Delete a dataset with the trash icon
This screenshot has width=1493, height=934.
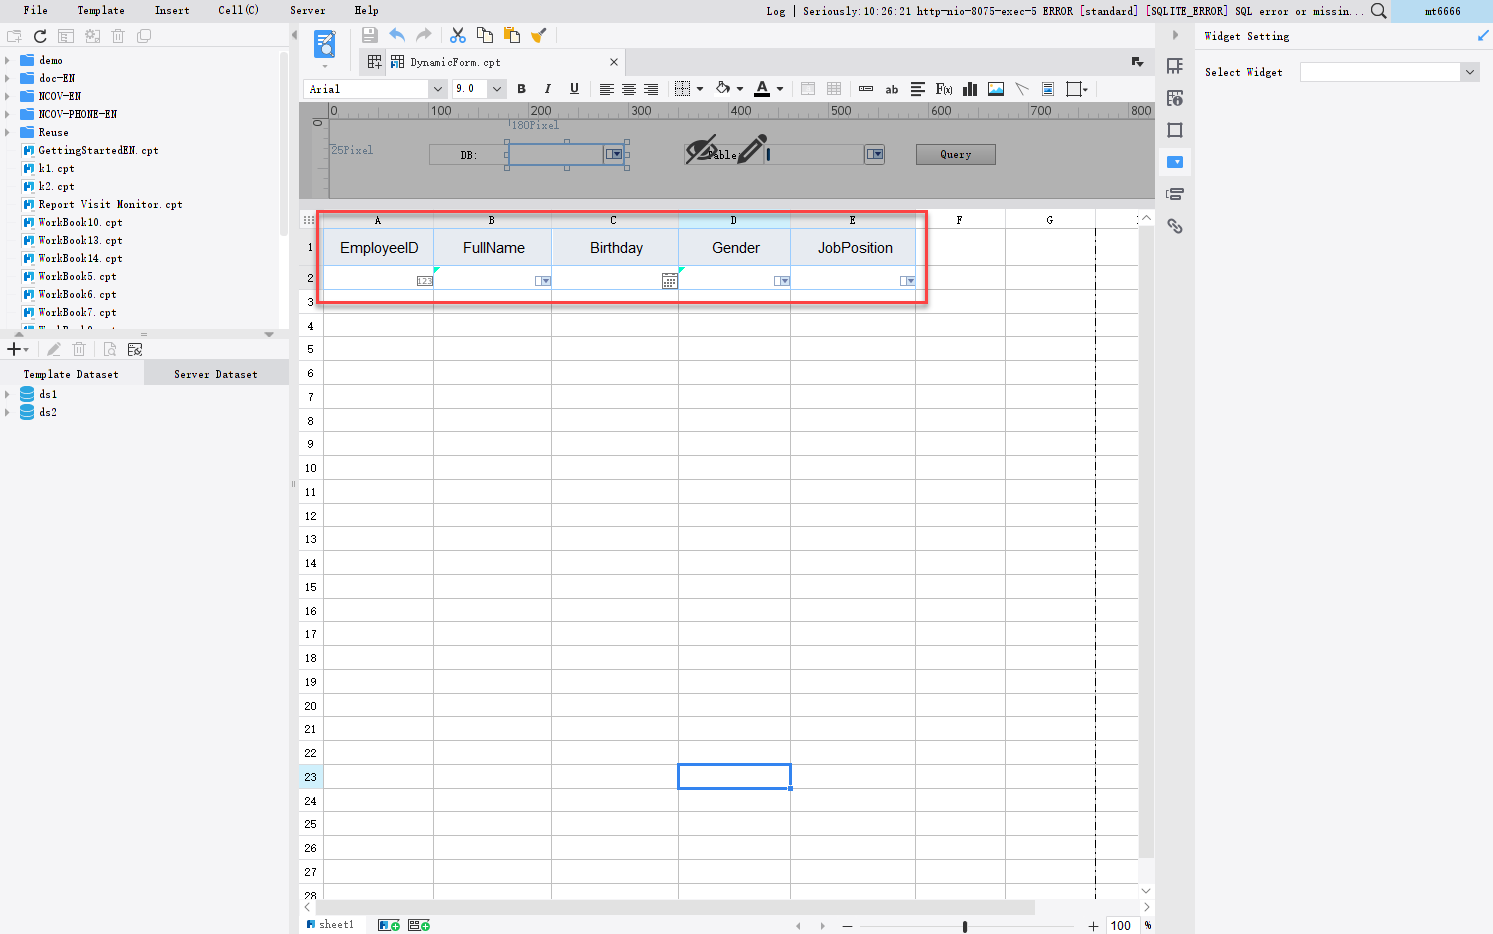[x=79, y=349]
